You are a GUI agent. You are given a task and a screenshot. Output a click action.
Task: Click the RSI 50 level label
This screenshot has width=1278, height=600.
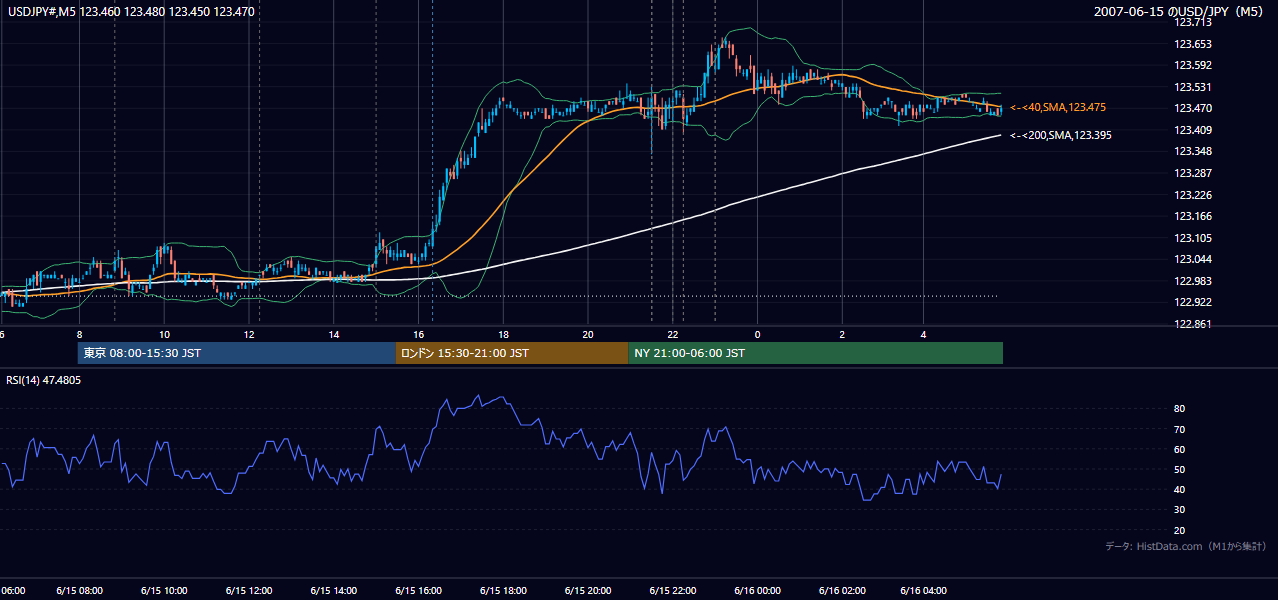(x=1180, y=469)
